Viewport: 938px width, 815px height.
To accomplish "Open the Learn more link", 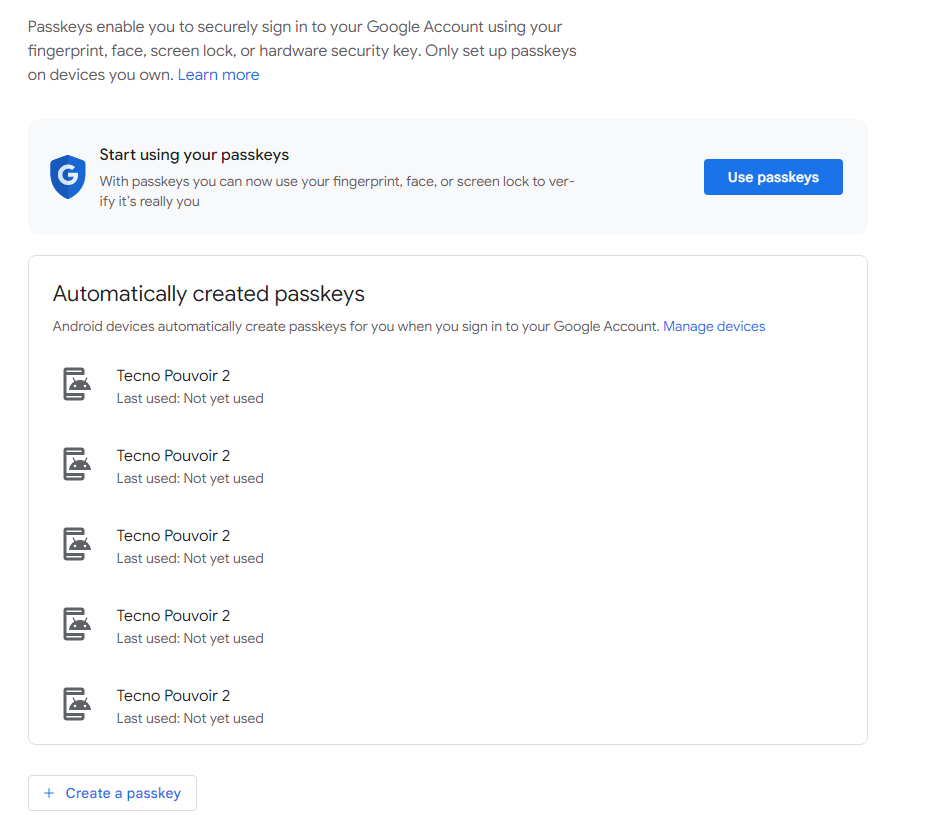I will click(x=218, y=74).
